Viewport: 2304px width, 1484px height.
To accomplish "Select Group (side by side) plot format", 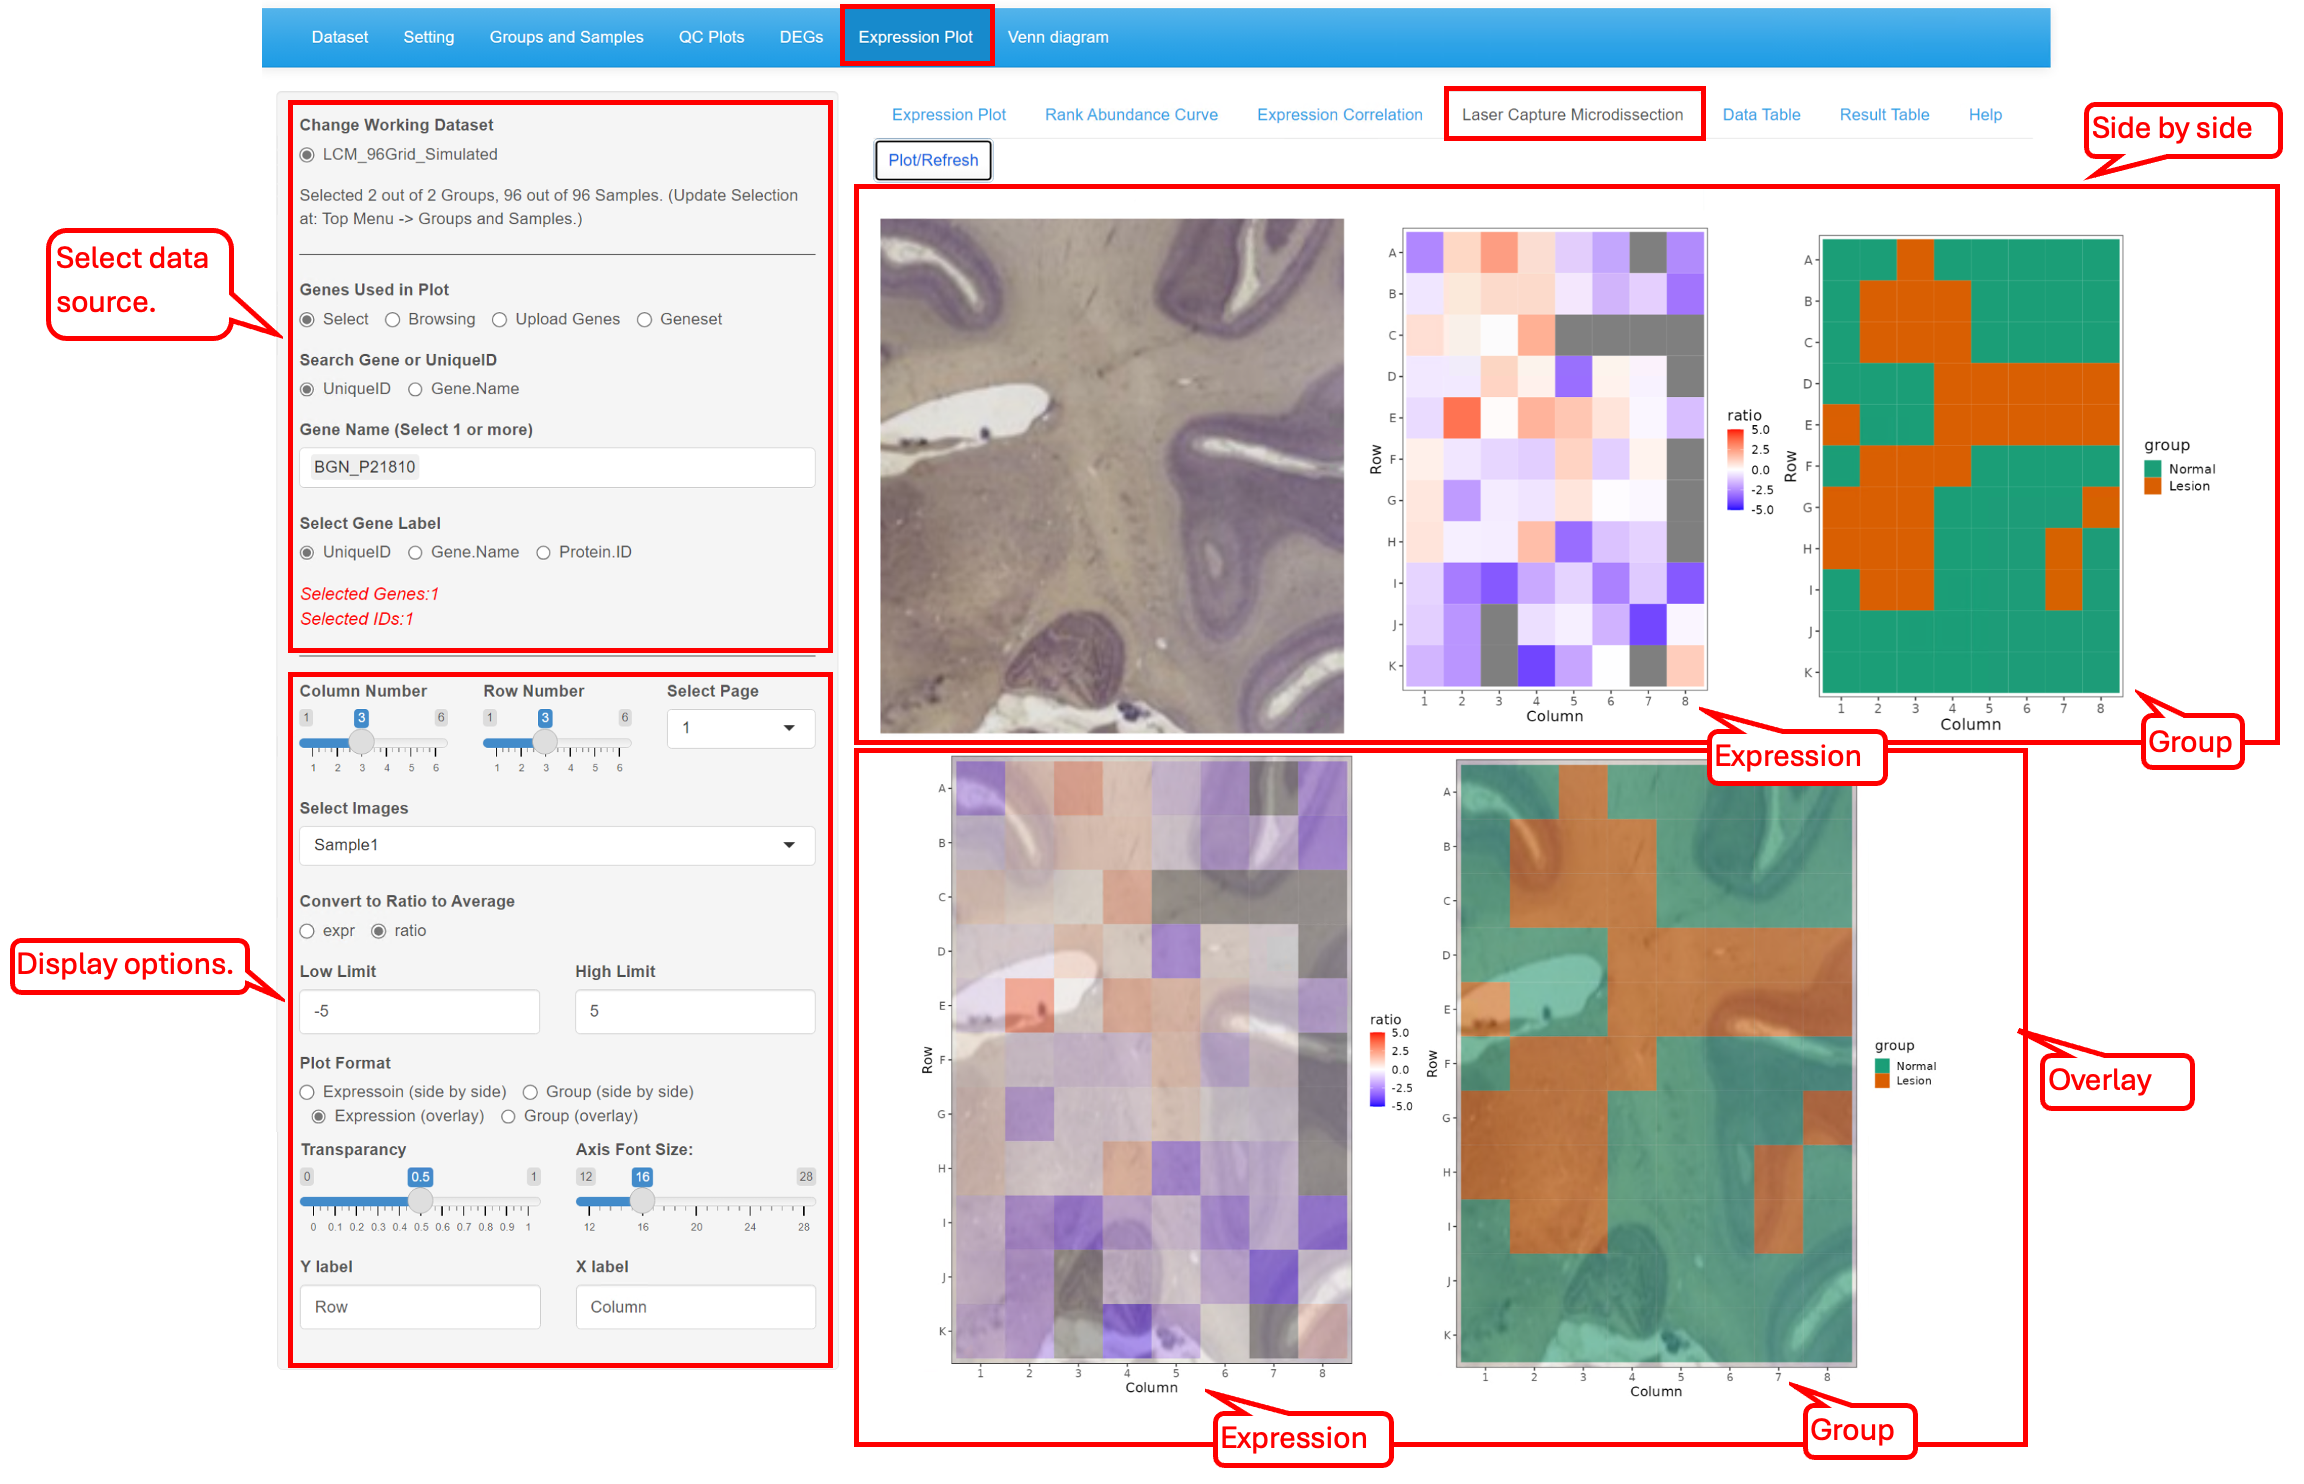I will (x=531, y=1092).
